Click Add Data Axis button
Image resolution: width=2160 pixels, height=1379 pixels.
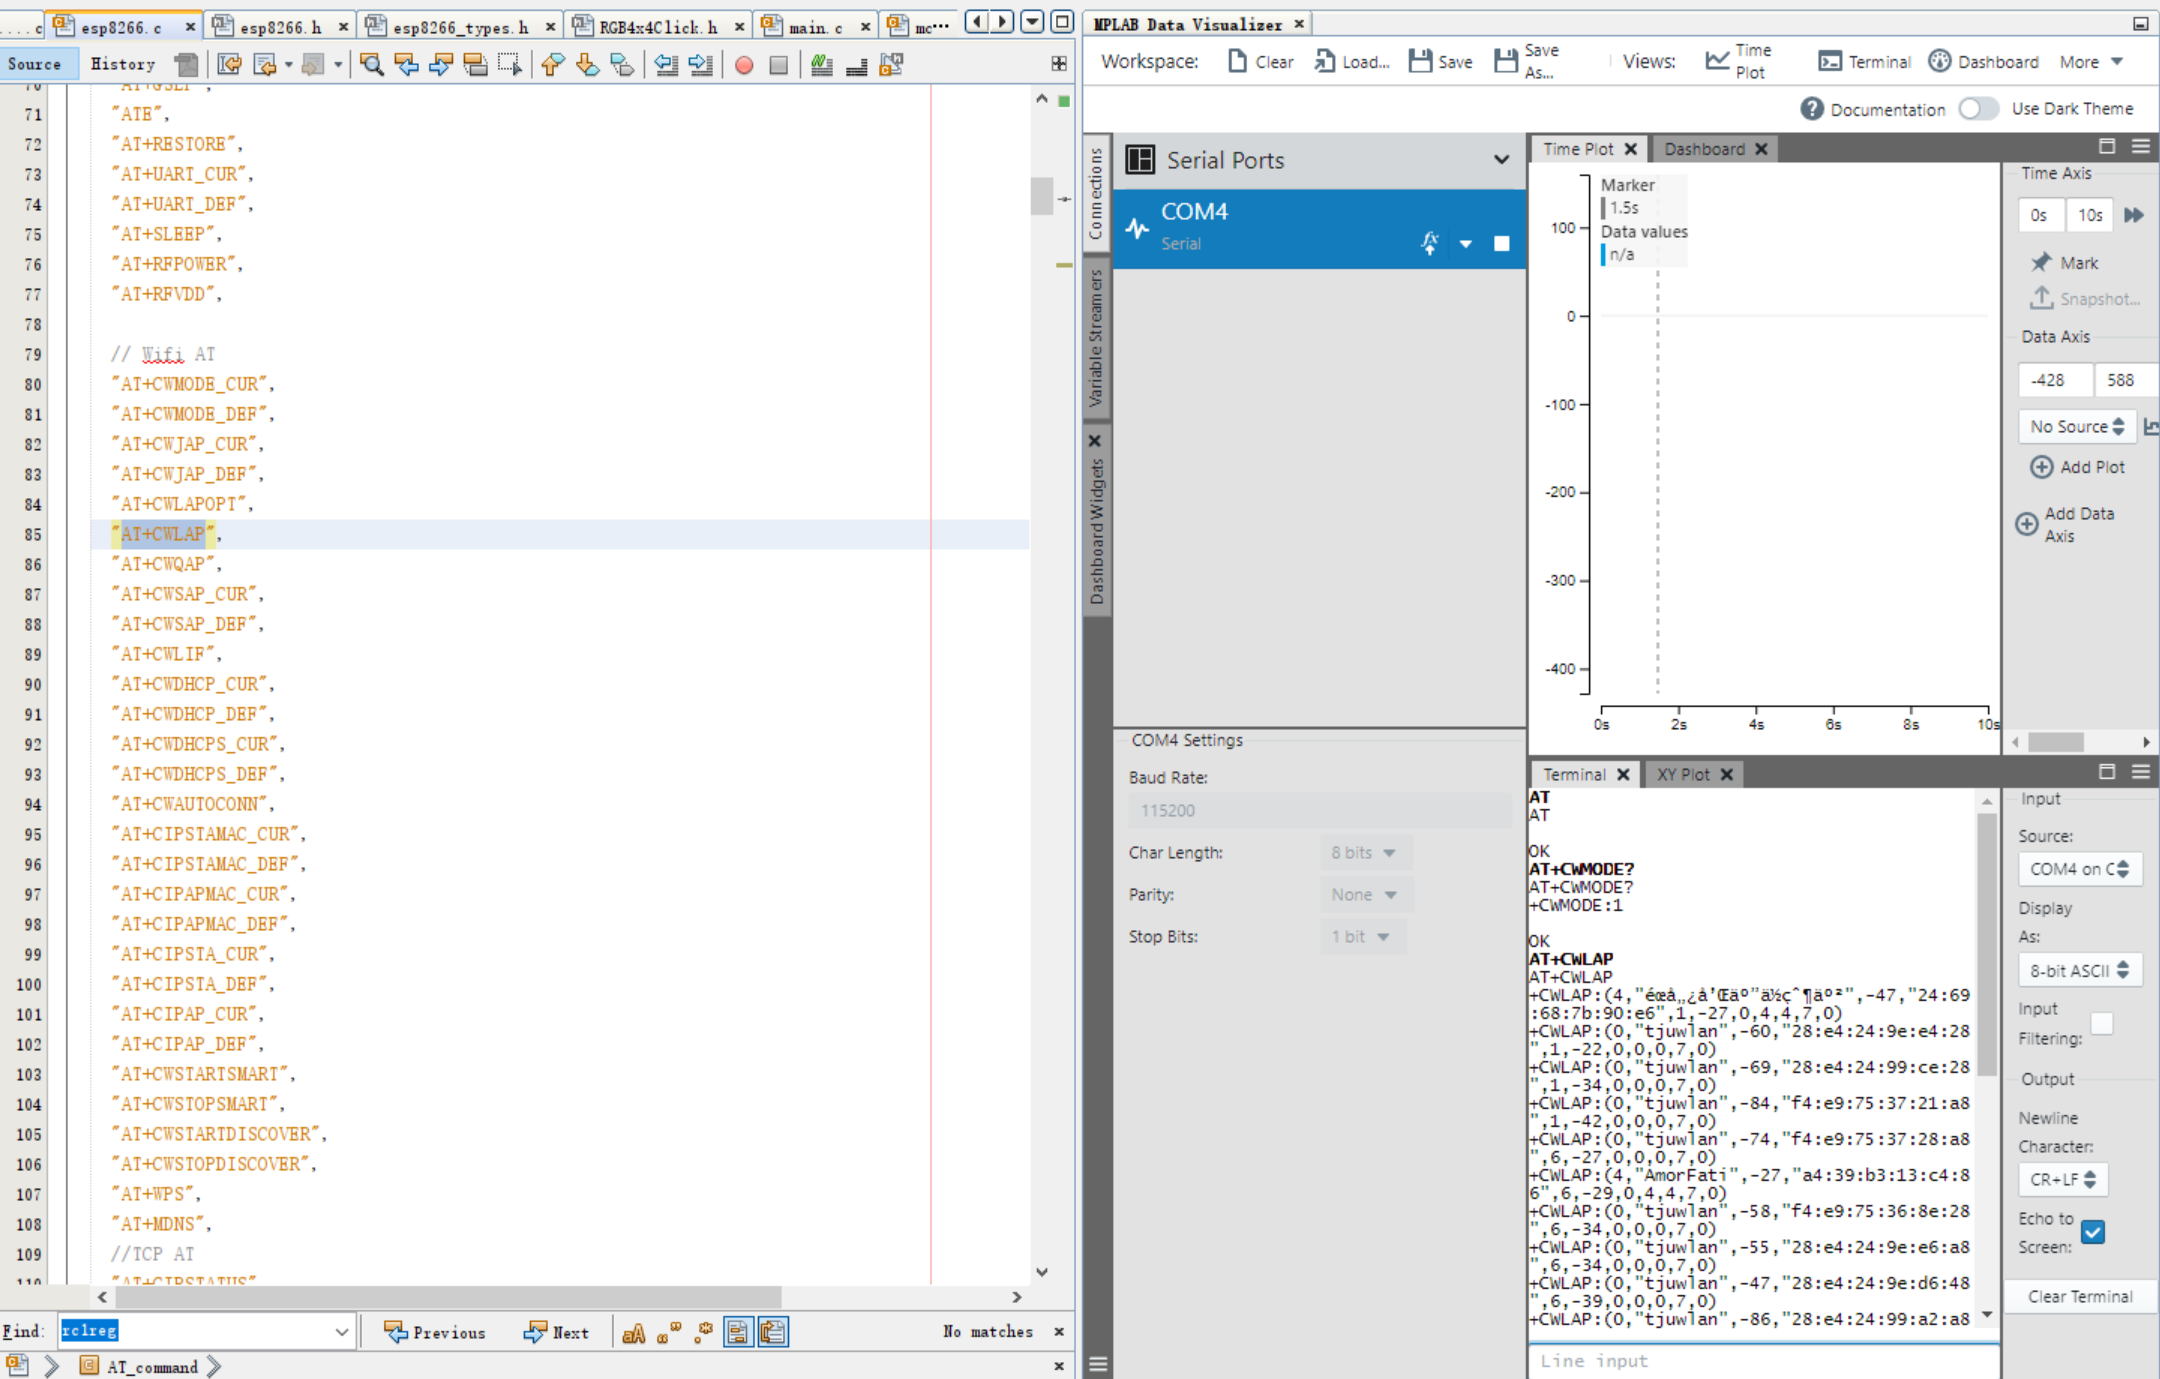tap(2065, 524)
